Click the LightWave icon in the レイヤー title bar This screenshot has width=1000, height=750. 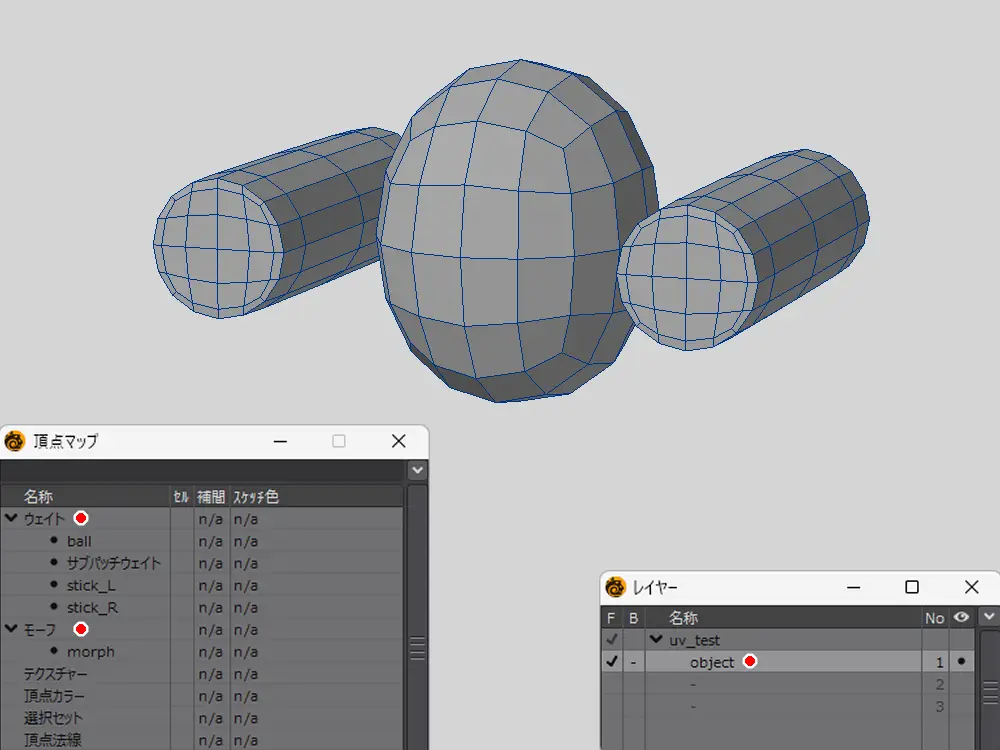[x=615, y=587]
